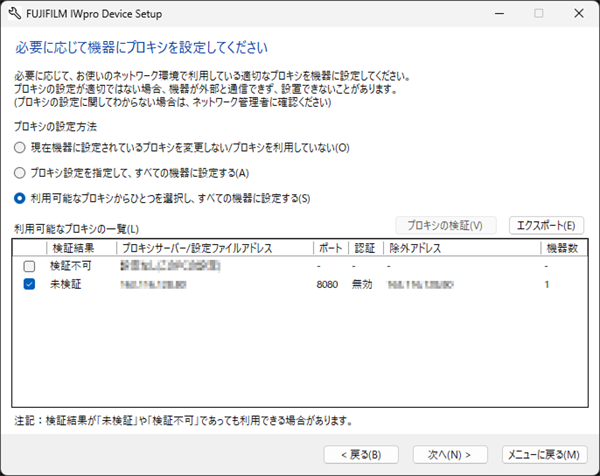Proceed with the 次へ(N) button
The width and height of the screenshot is (600, 476).
click(450, 455)
